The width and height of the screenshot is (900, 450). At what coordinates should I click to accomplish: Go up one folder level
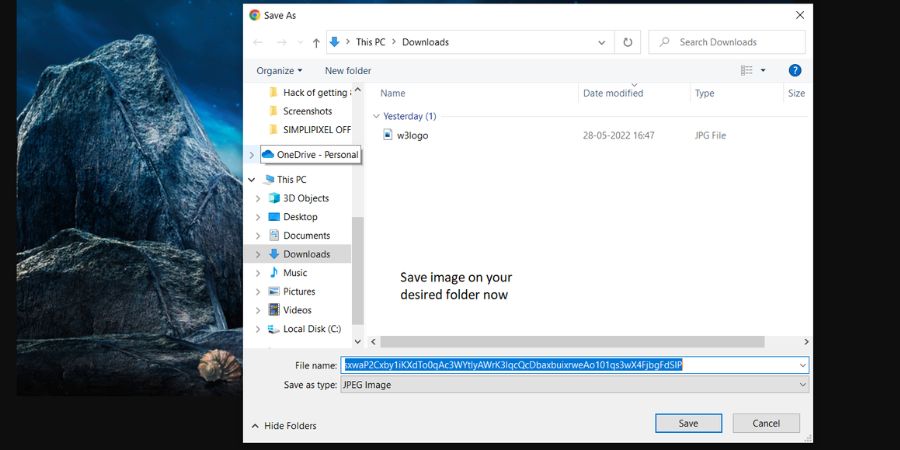(316, 42)
